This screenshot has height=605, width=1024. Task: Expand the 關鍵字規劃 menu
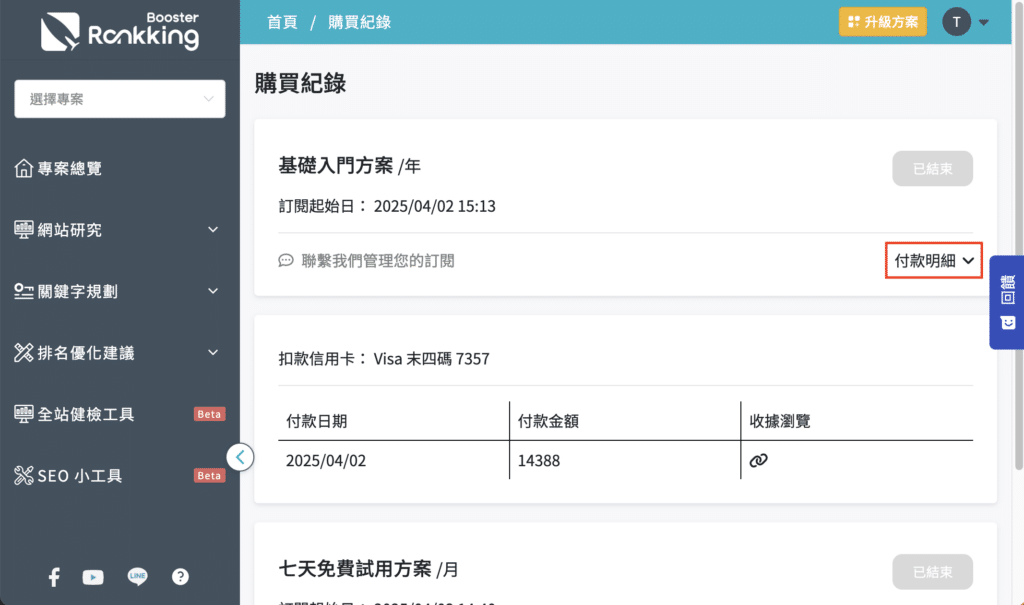click(x=120, y=291)
